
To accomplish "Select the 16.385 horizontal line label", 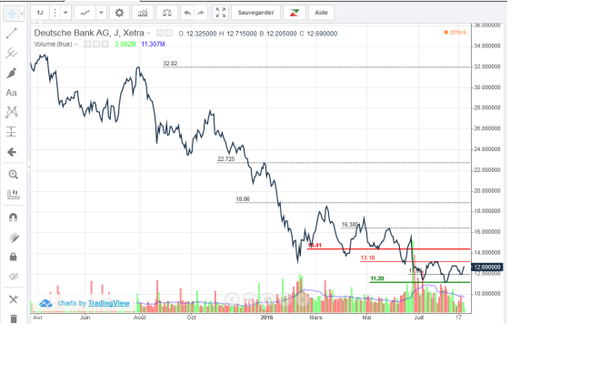I will pos(350,225).
